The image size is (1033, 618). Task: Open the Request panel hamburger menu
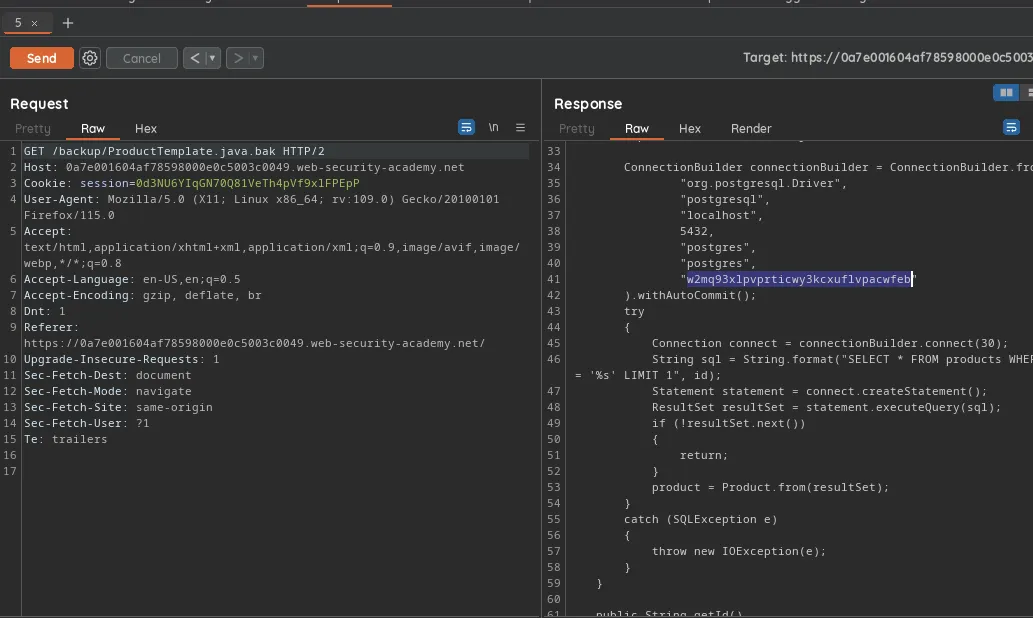pos(520,127)
